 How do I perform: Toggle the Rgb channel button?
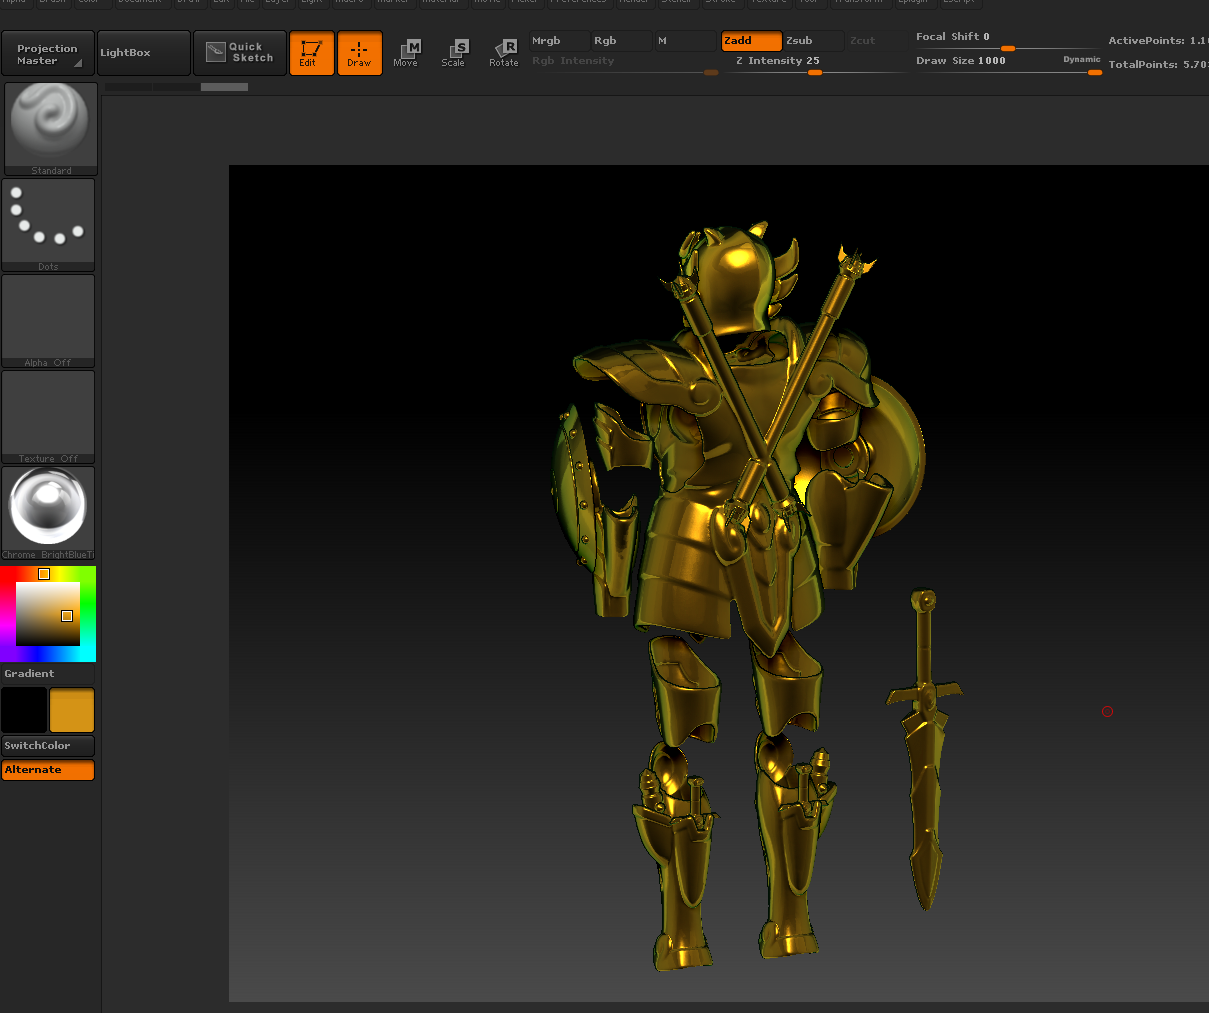620,41
